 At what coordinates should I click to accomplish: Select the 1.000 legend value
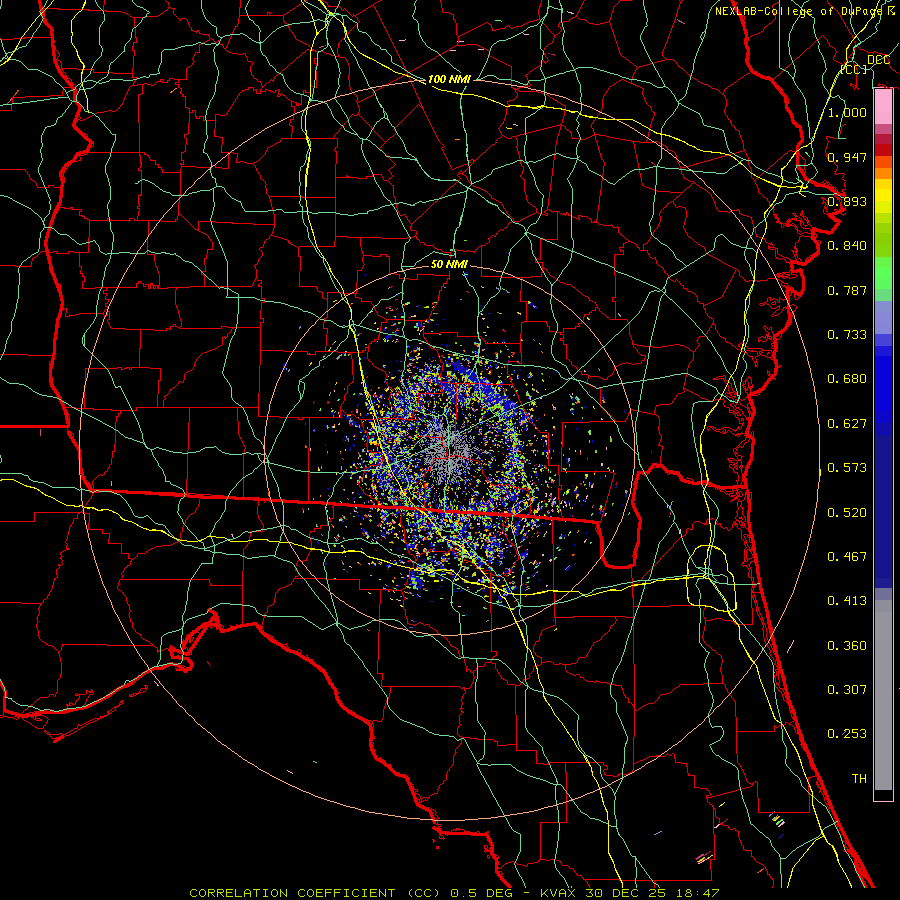pyautogui.click(x=847, y=112)
